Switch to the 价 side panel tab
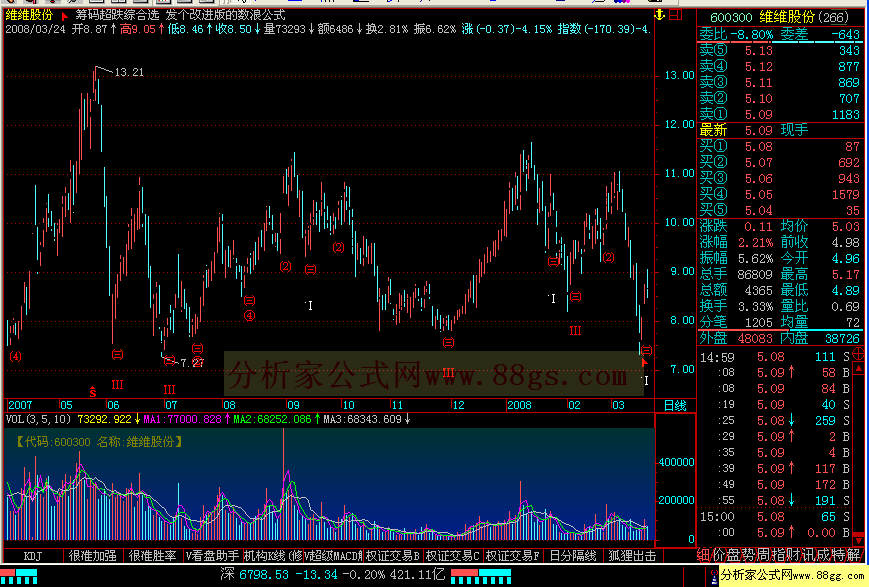Screen dimensions: 869x587 tap(718, 555)
